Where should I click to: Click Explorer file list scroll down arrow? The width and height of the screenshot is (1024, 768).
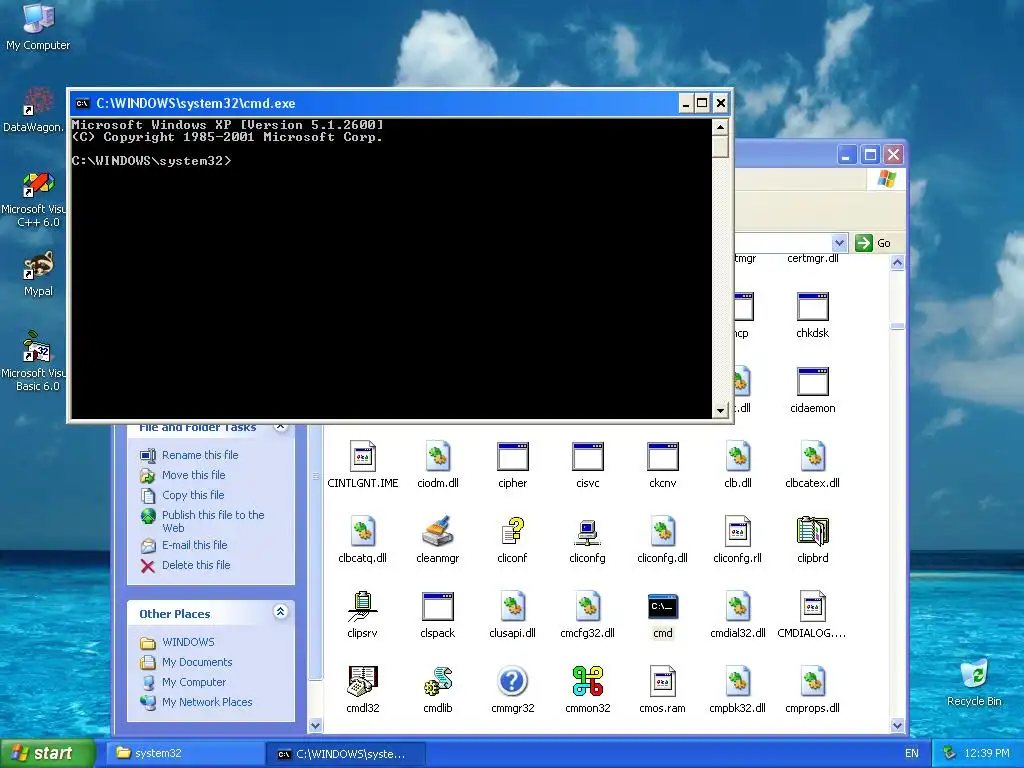coord(897,725)
